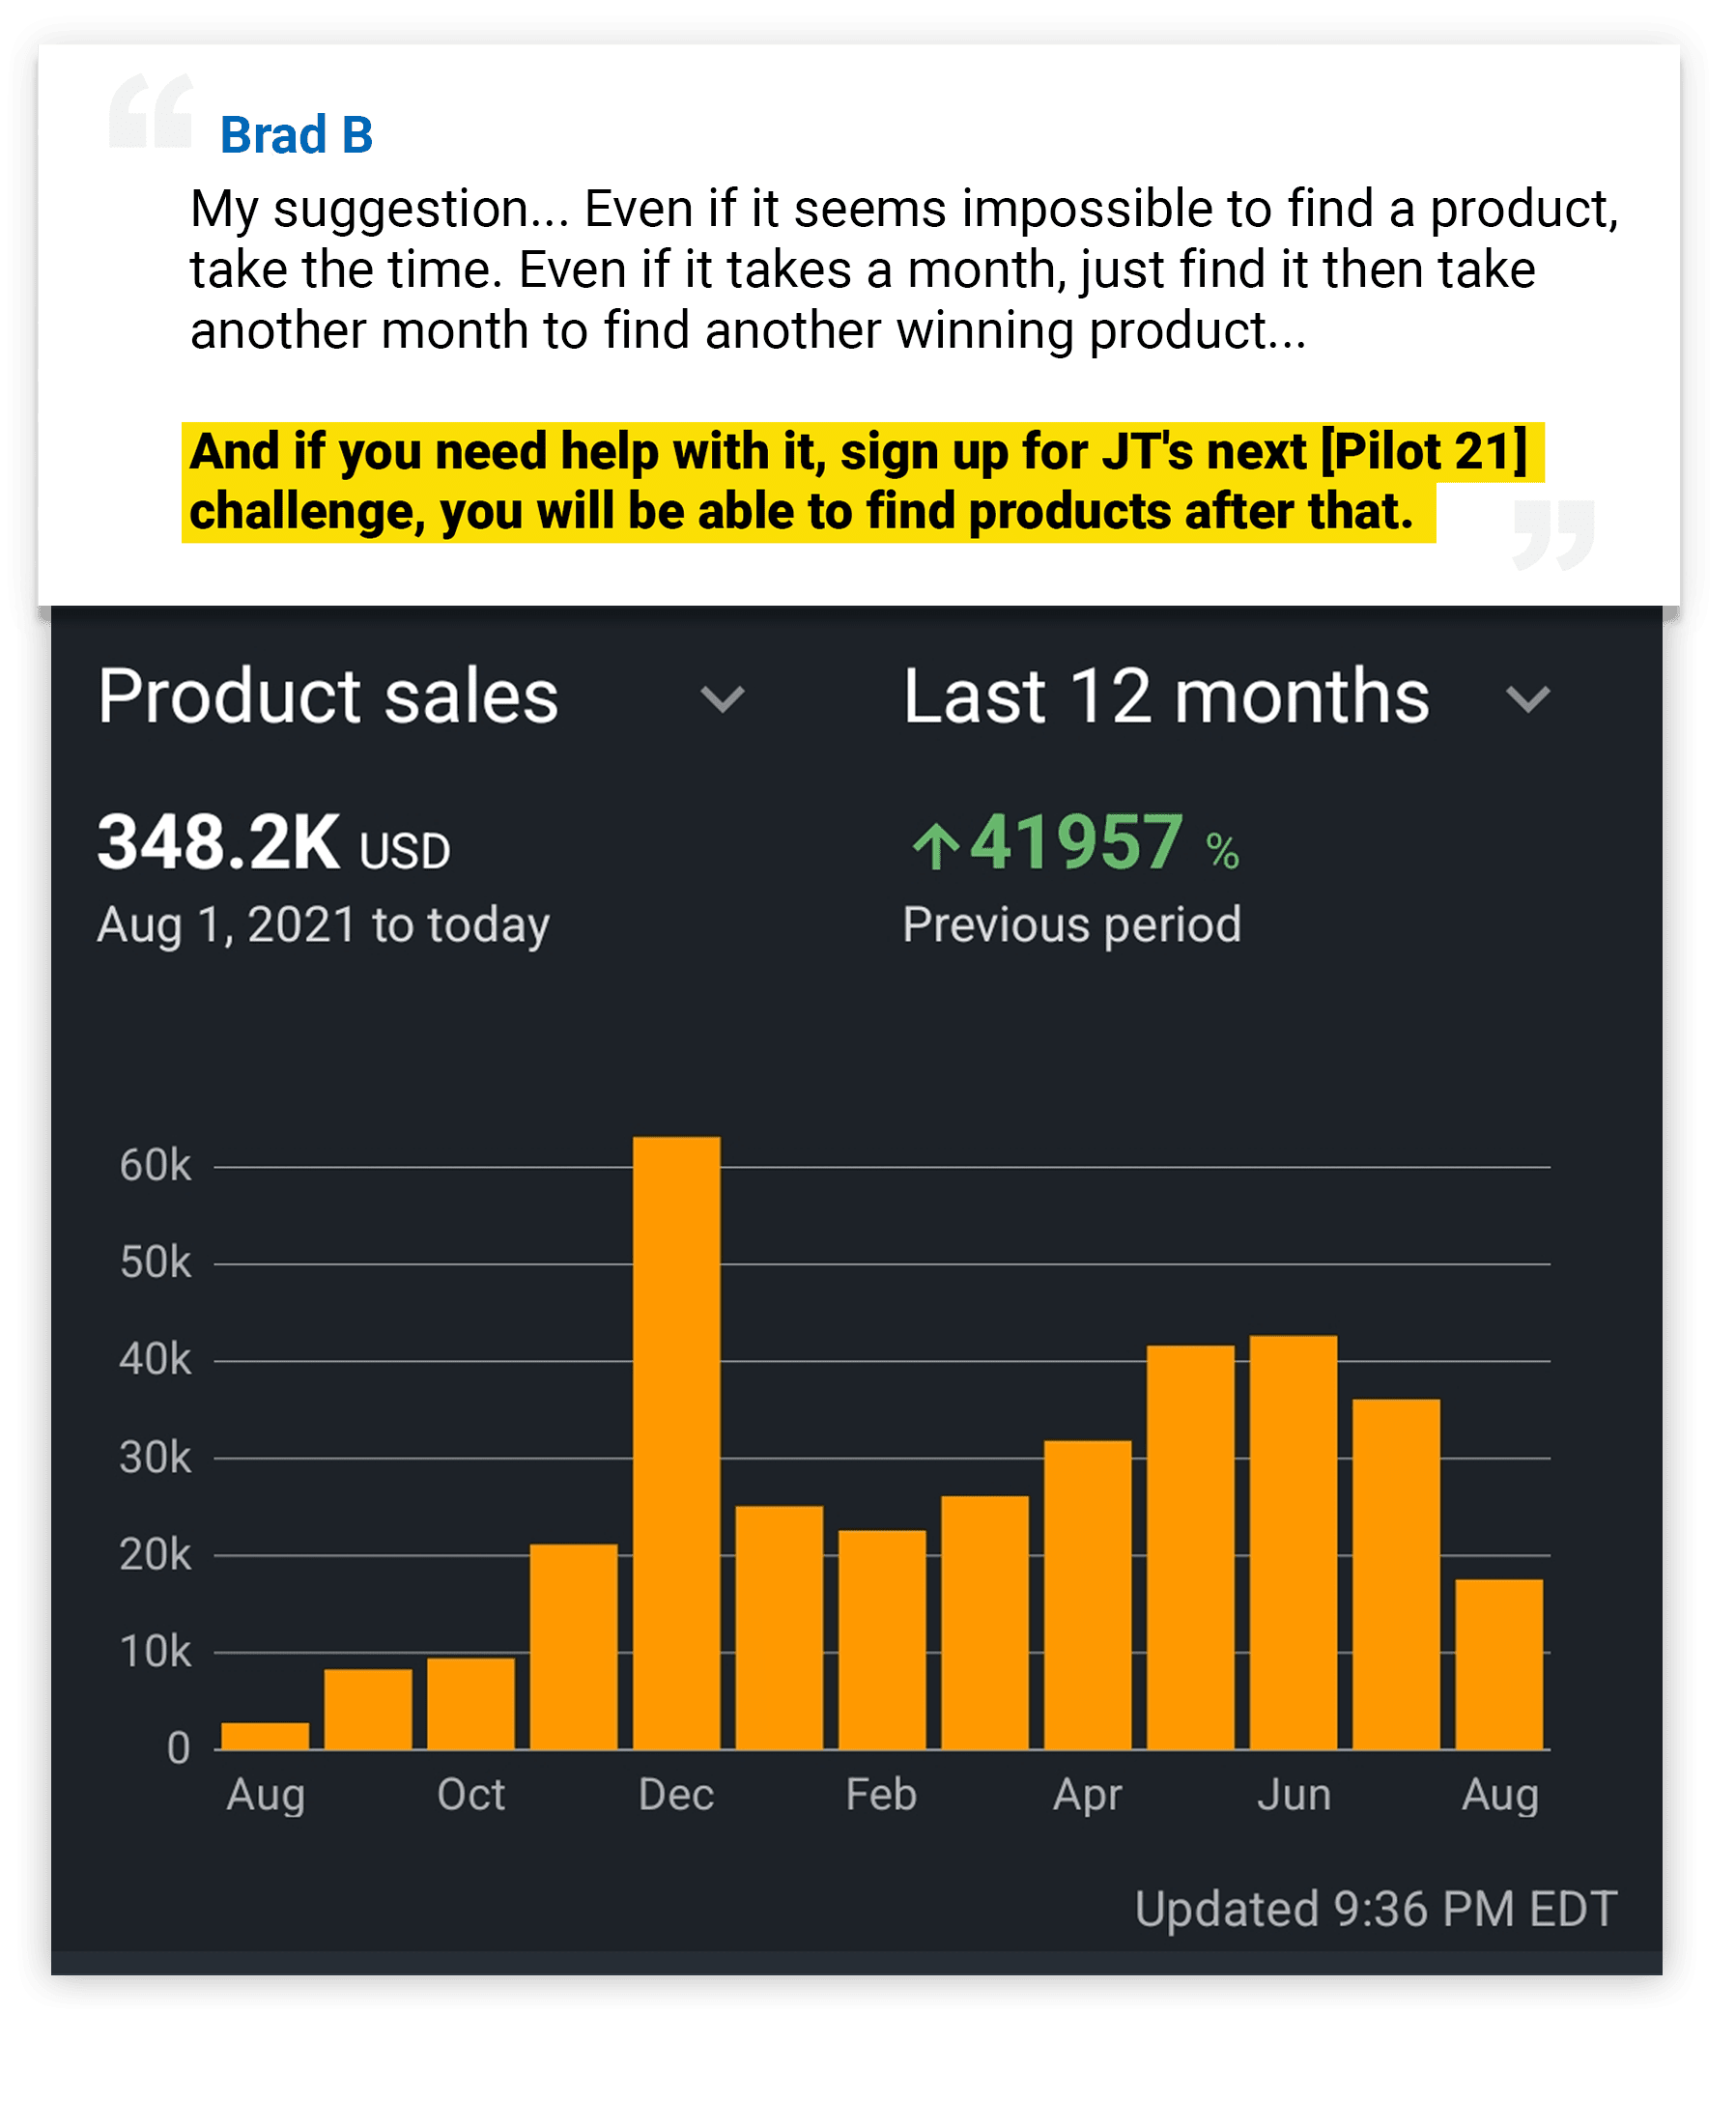Click the Updated 9:36 PM EDT timestamp

[x=1375, y=1909]
